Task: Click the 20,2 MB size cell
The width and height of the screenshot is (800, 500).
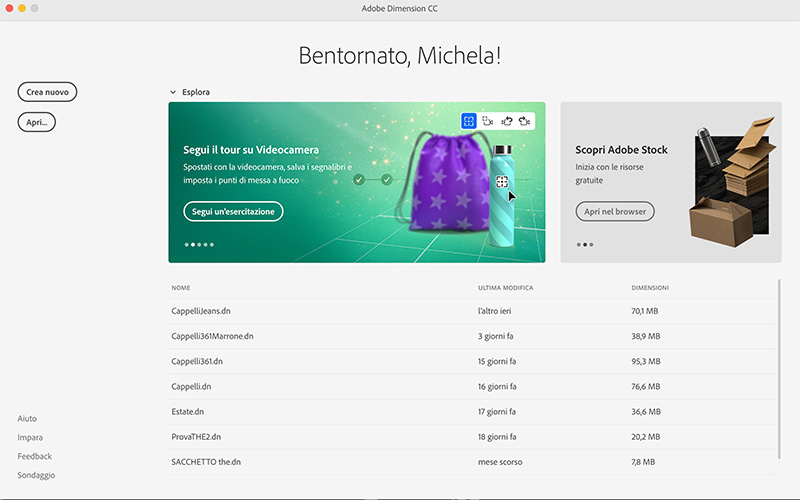Action: (x=645, y=436)
